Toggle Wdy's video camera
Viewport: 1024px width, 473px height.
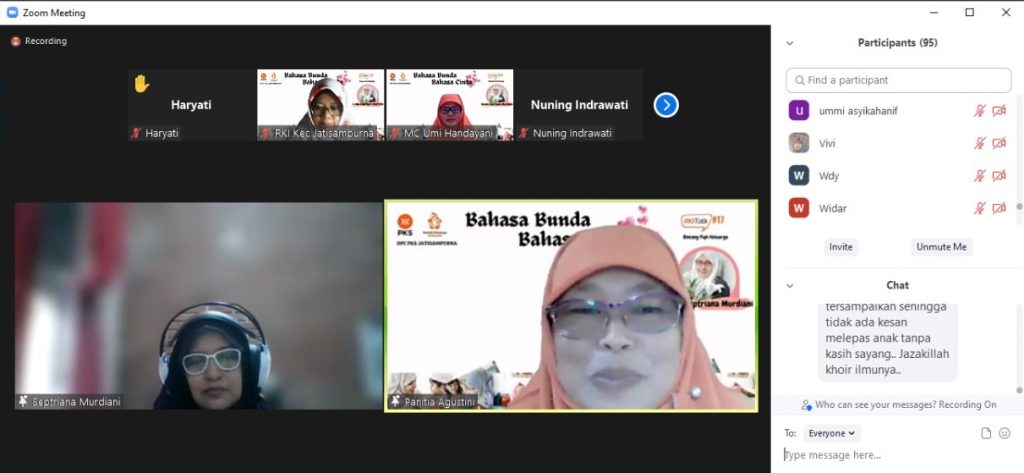(999, 175)
